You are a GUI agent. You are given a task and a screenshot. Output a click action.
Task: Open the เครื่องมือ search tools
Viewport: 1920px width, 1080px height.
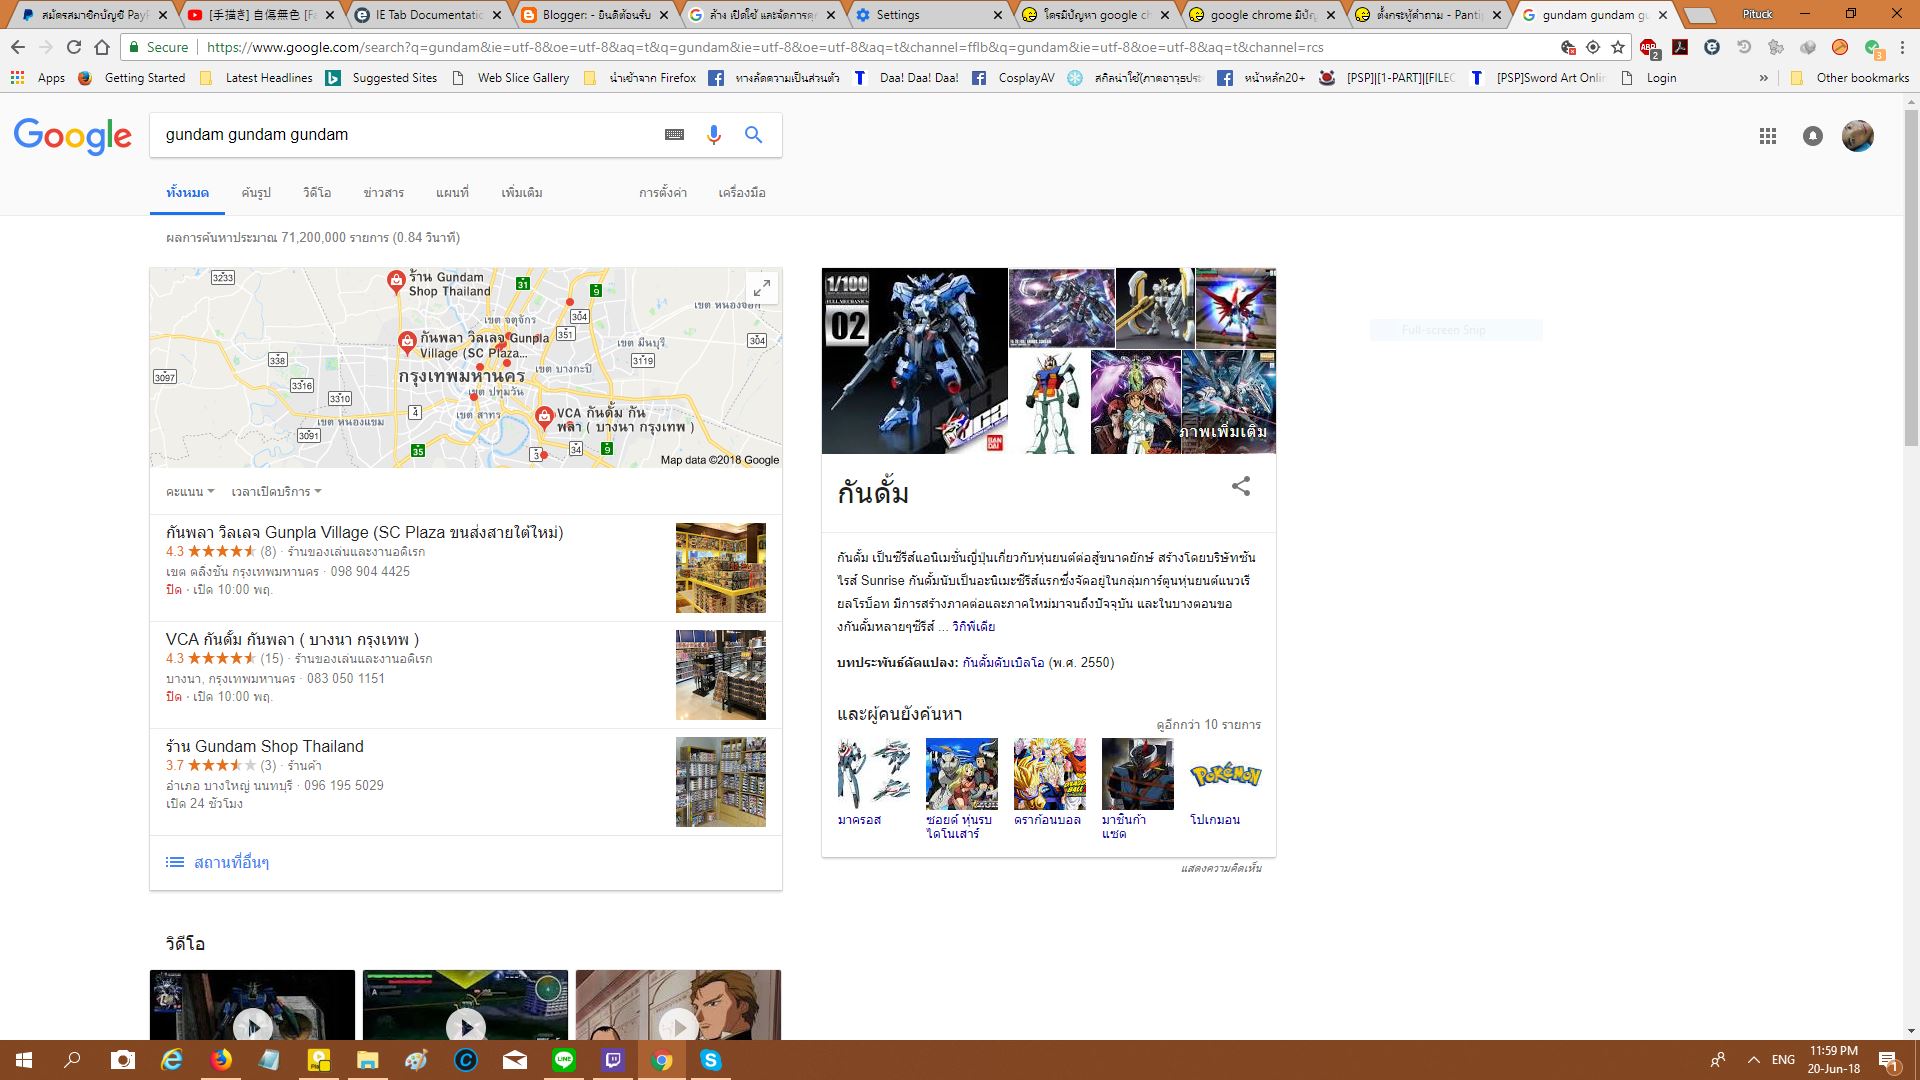[741, 193]
